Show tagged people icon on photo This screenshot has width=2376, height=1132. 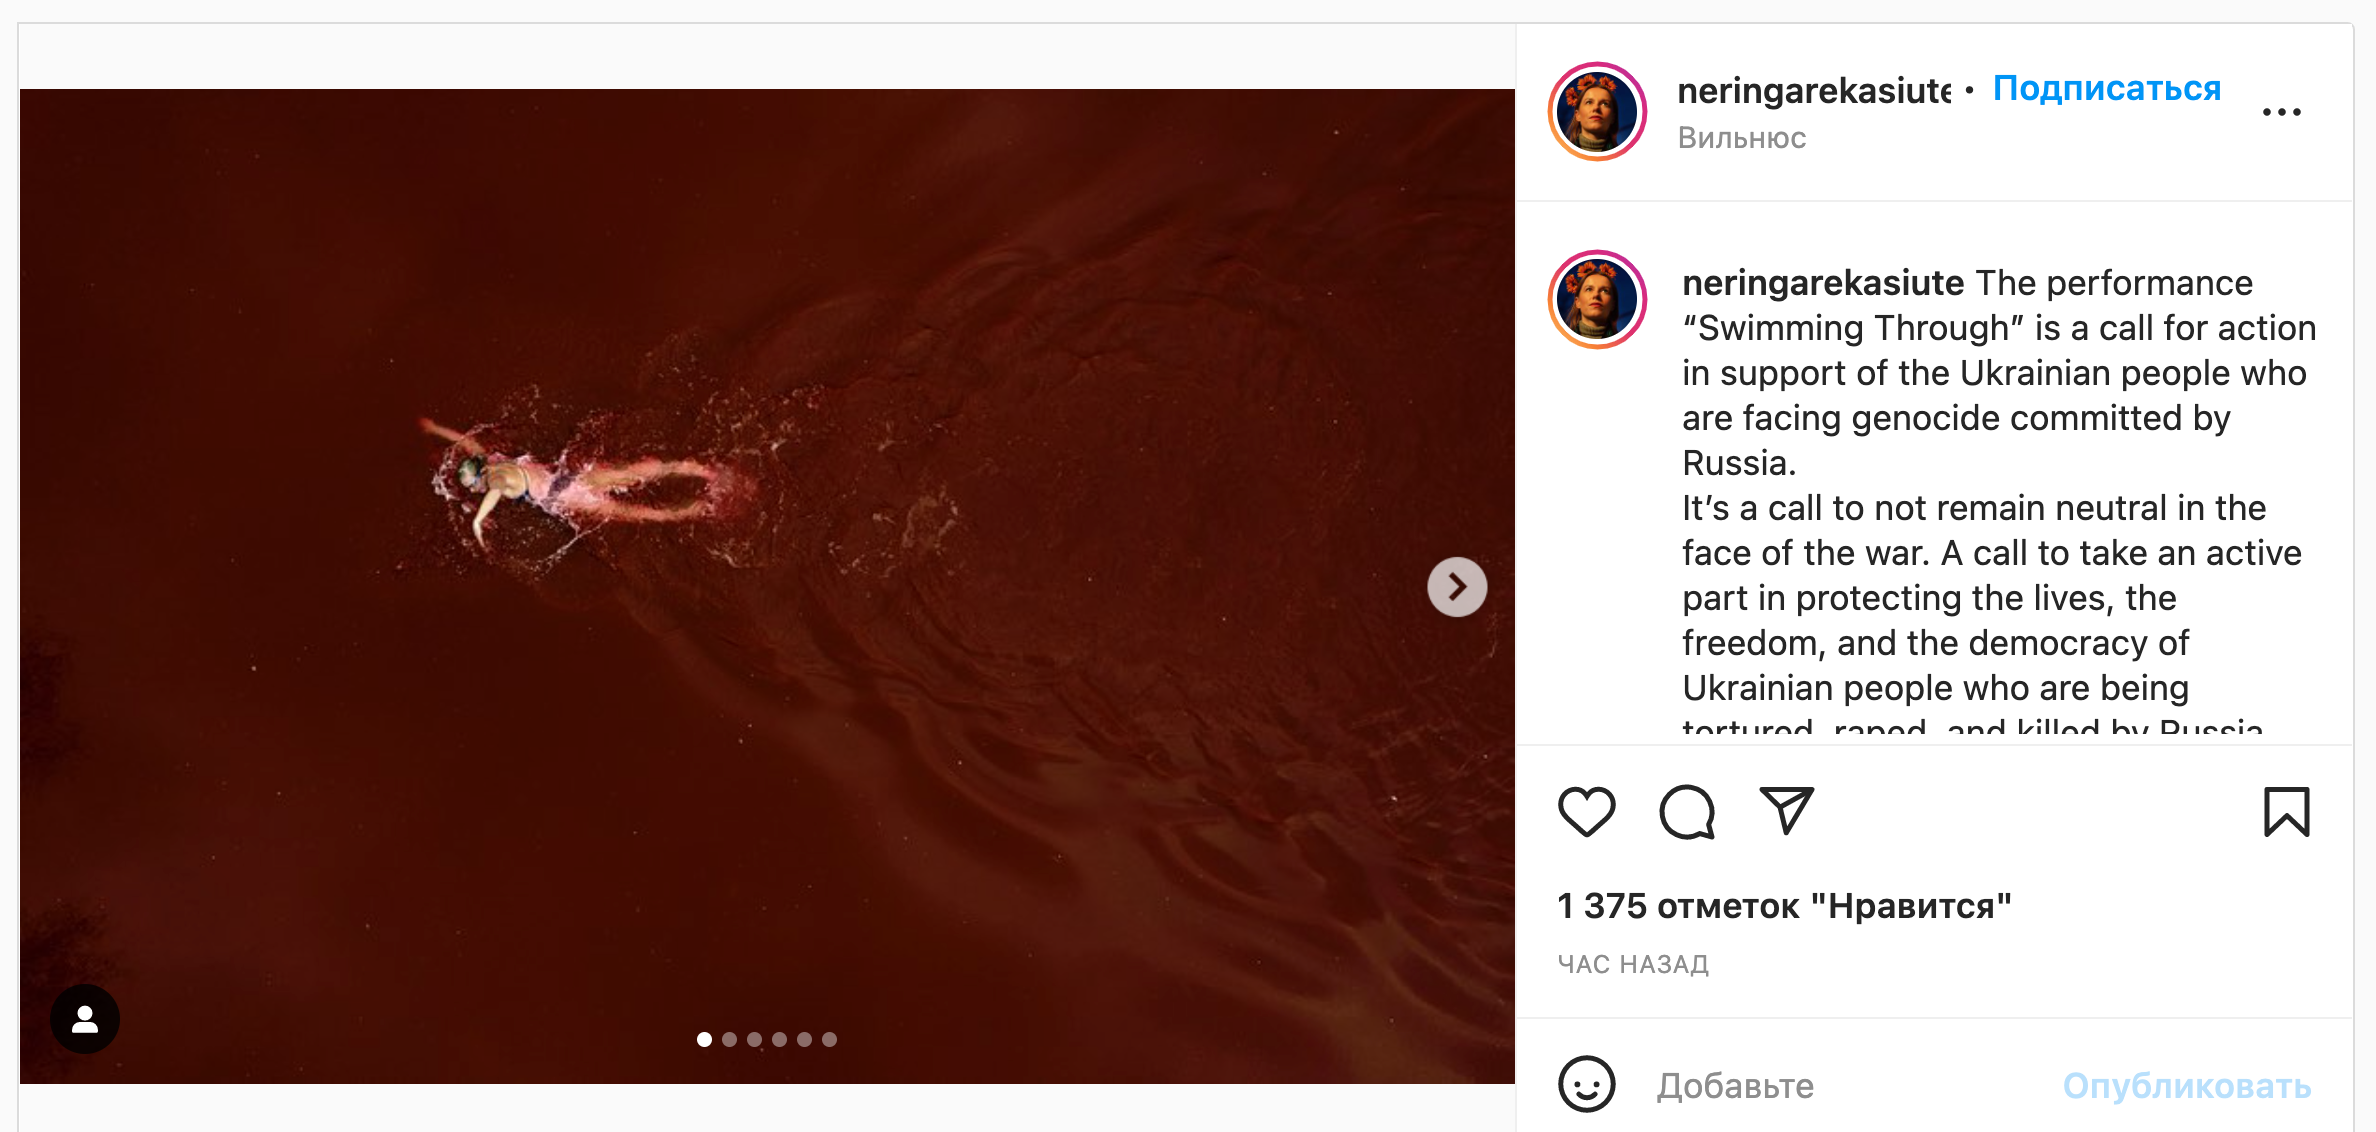pyautogui.click(x=85, y=1019)
